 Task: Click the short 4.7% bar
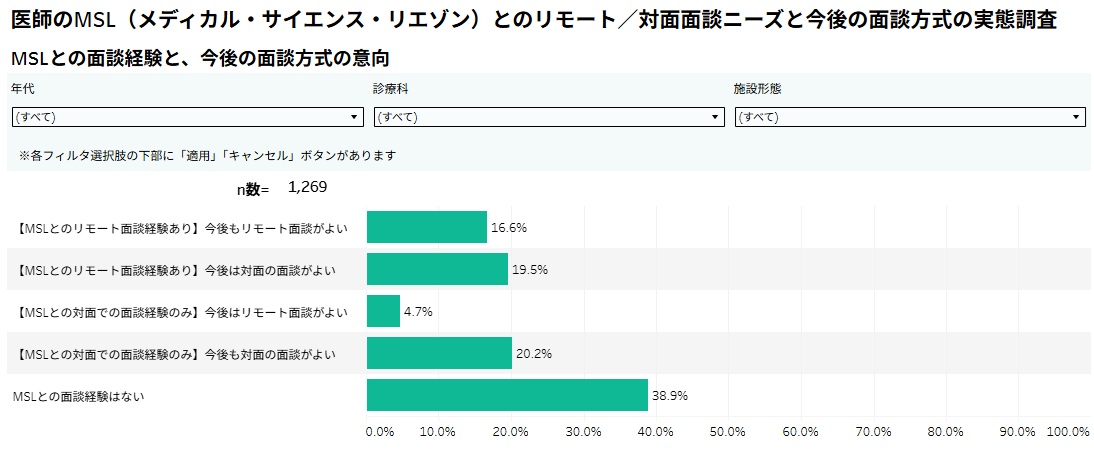click(x=383, y=311)
